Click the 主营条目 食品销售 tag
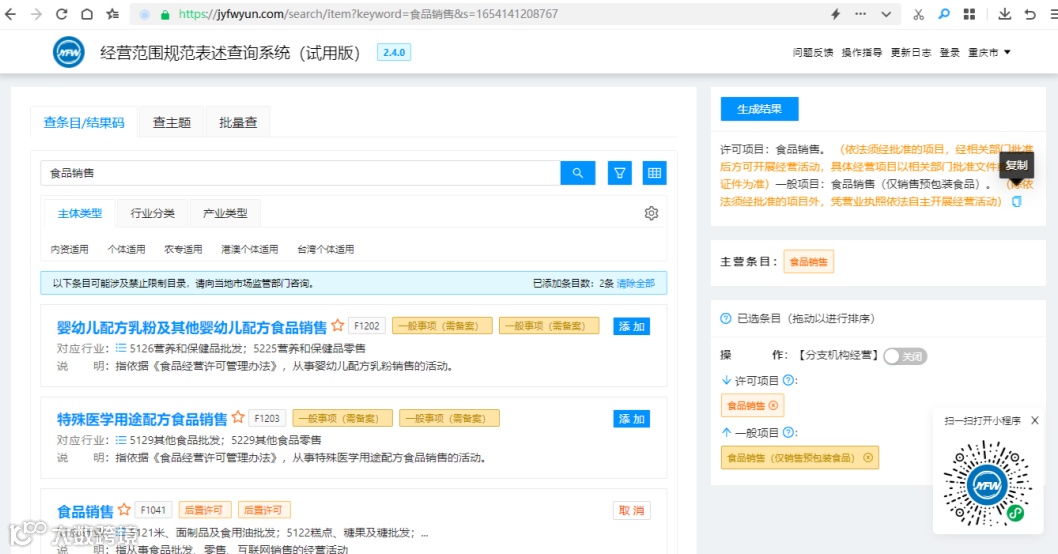The image size is (1058, 554). 808,262
